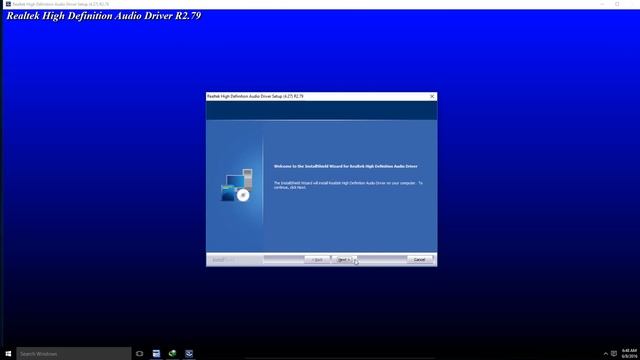Show hidden system tray icons
The image size is (640, 360).
(606, 354)
